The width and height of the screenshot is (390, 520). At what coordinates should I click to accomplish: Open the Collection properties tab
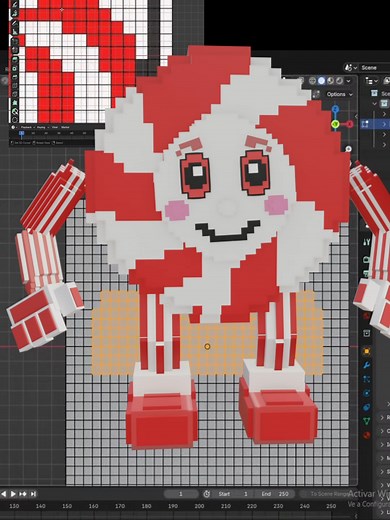[x=367, y=333]
